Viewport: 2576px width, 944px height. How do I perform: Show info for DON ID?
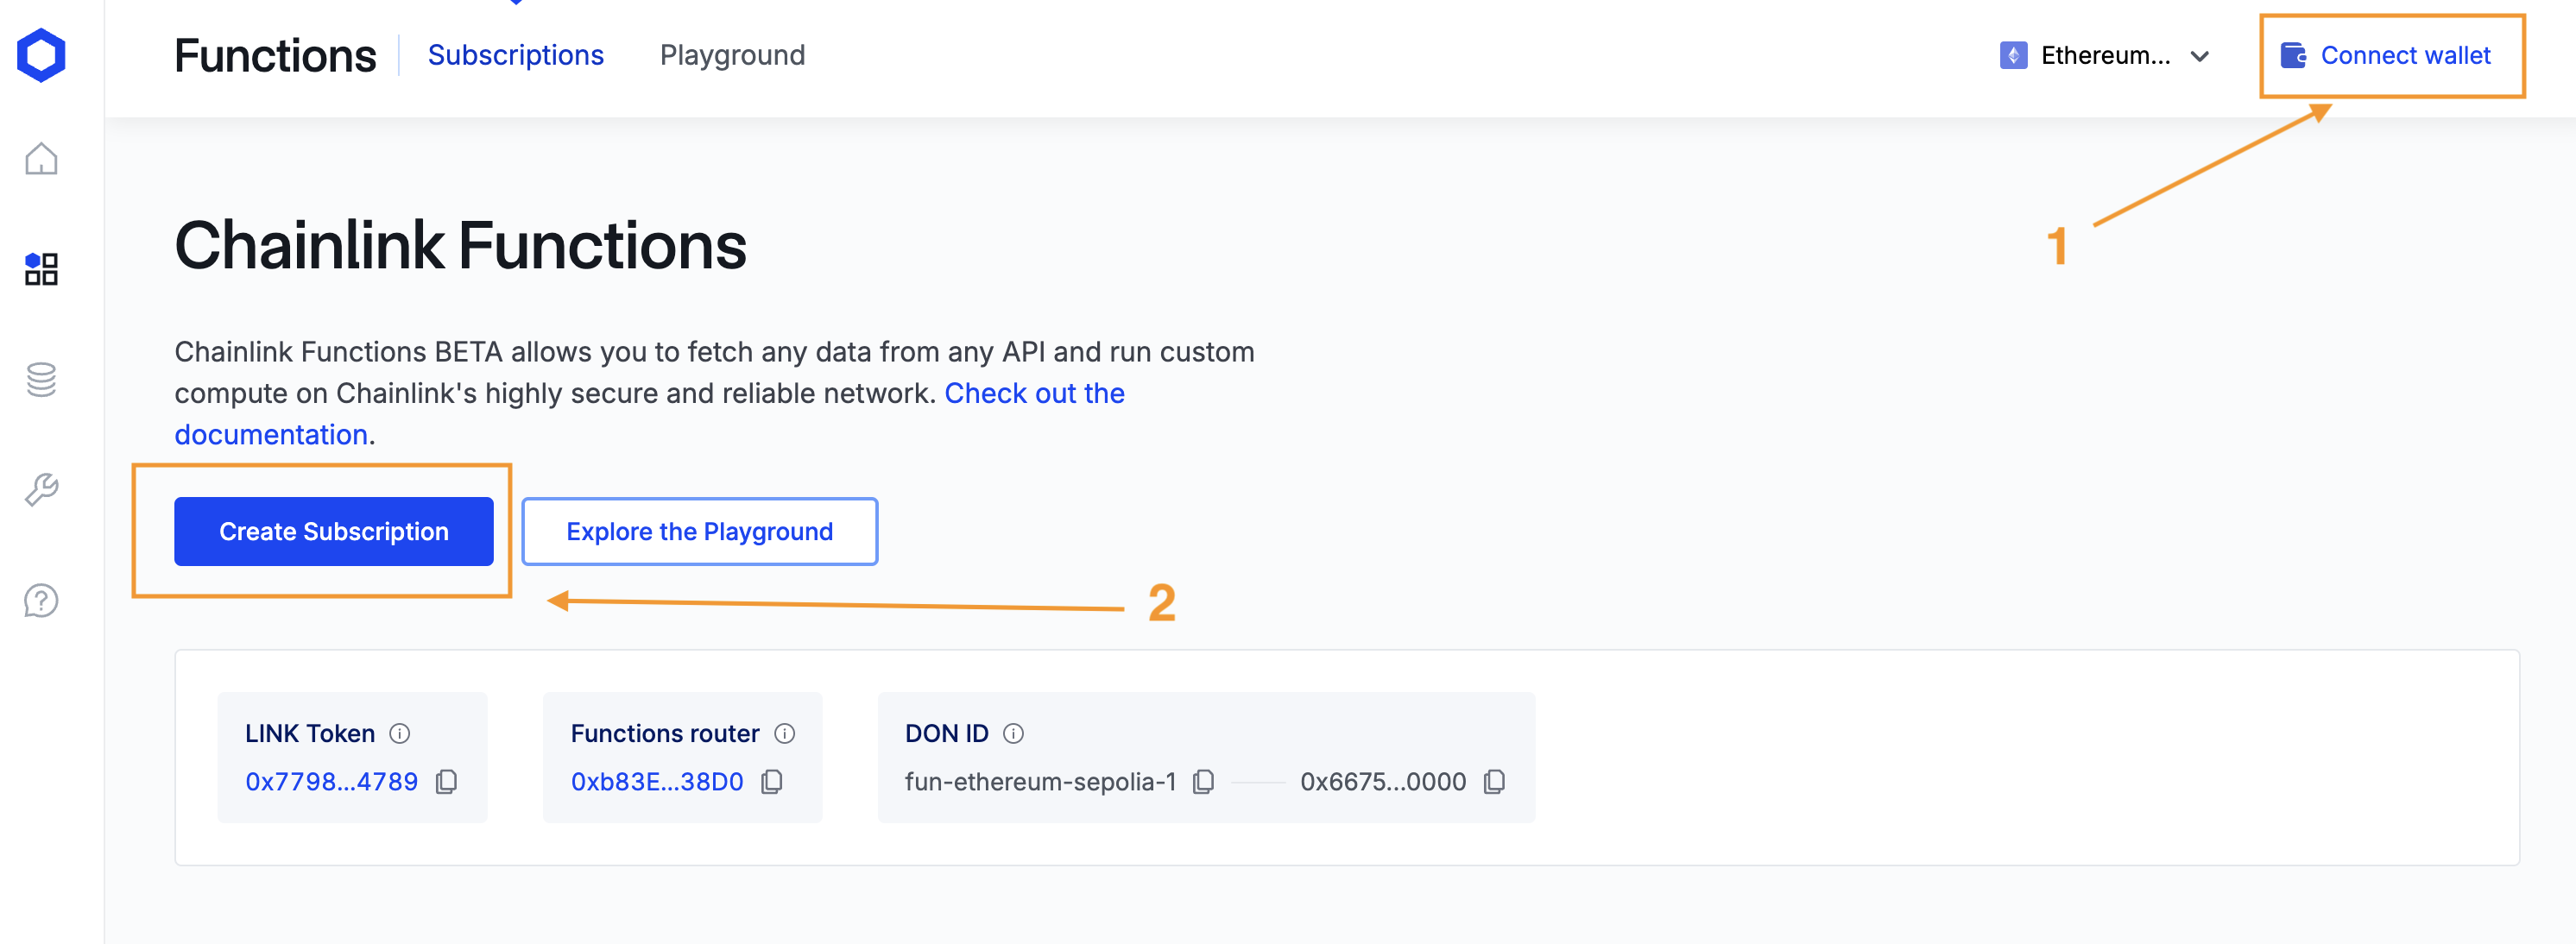pos(1013,734)
